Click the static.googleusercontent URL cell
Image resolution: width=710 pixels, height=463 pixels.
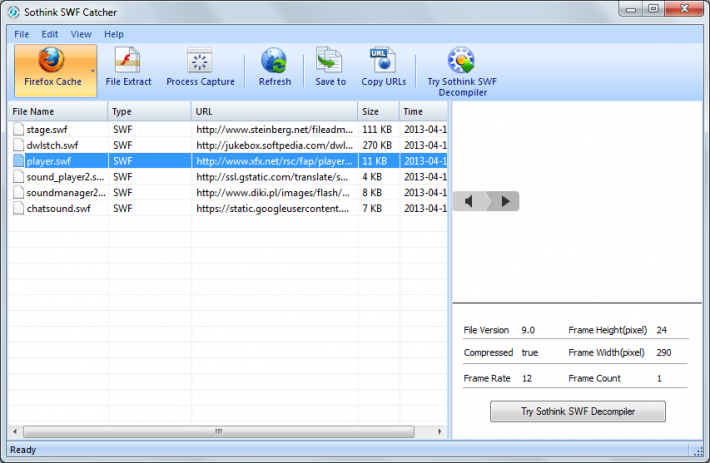point(274,209)
